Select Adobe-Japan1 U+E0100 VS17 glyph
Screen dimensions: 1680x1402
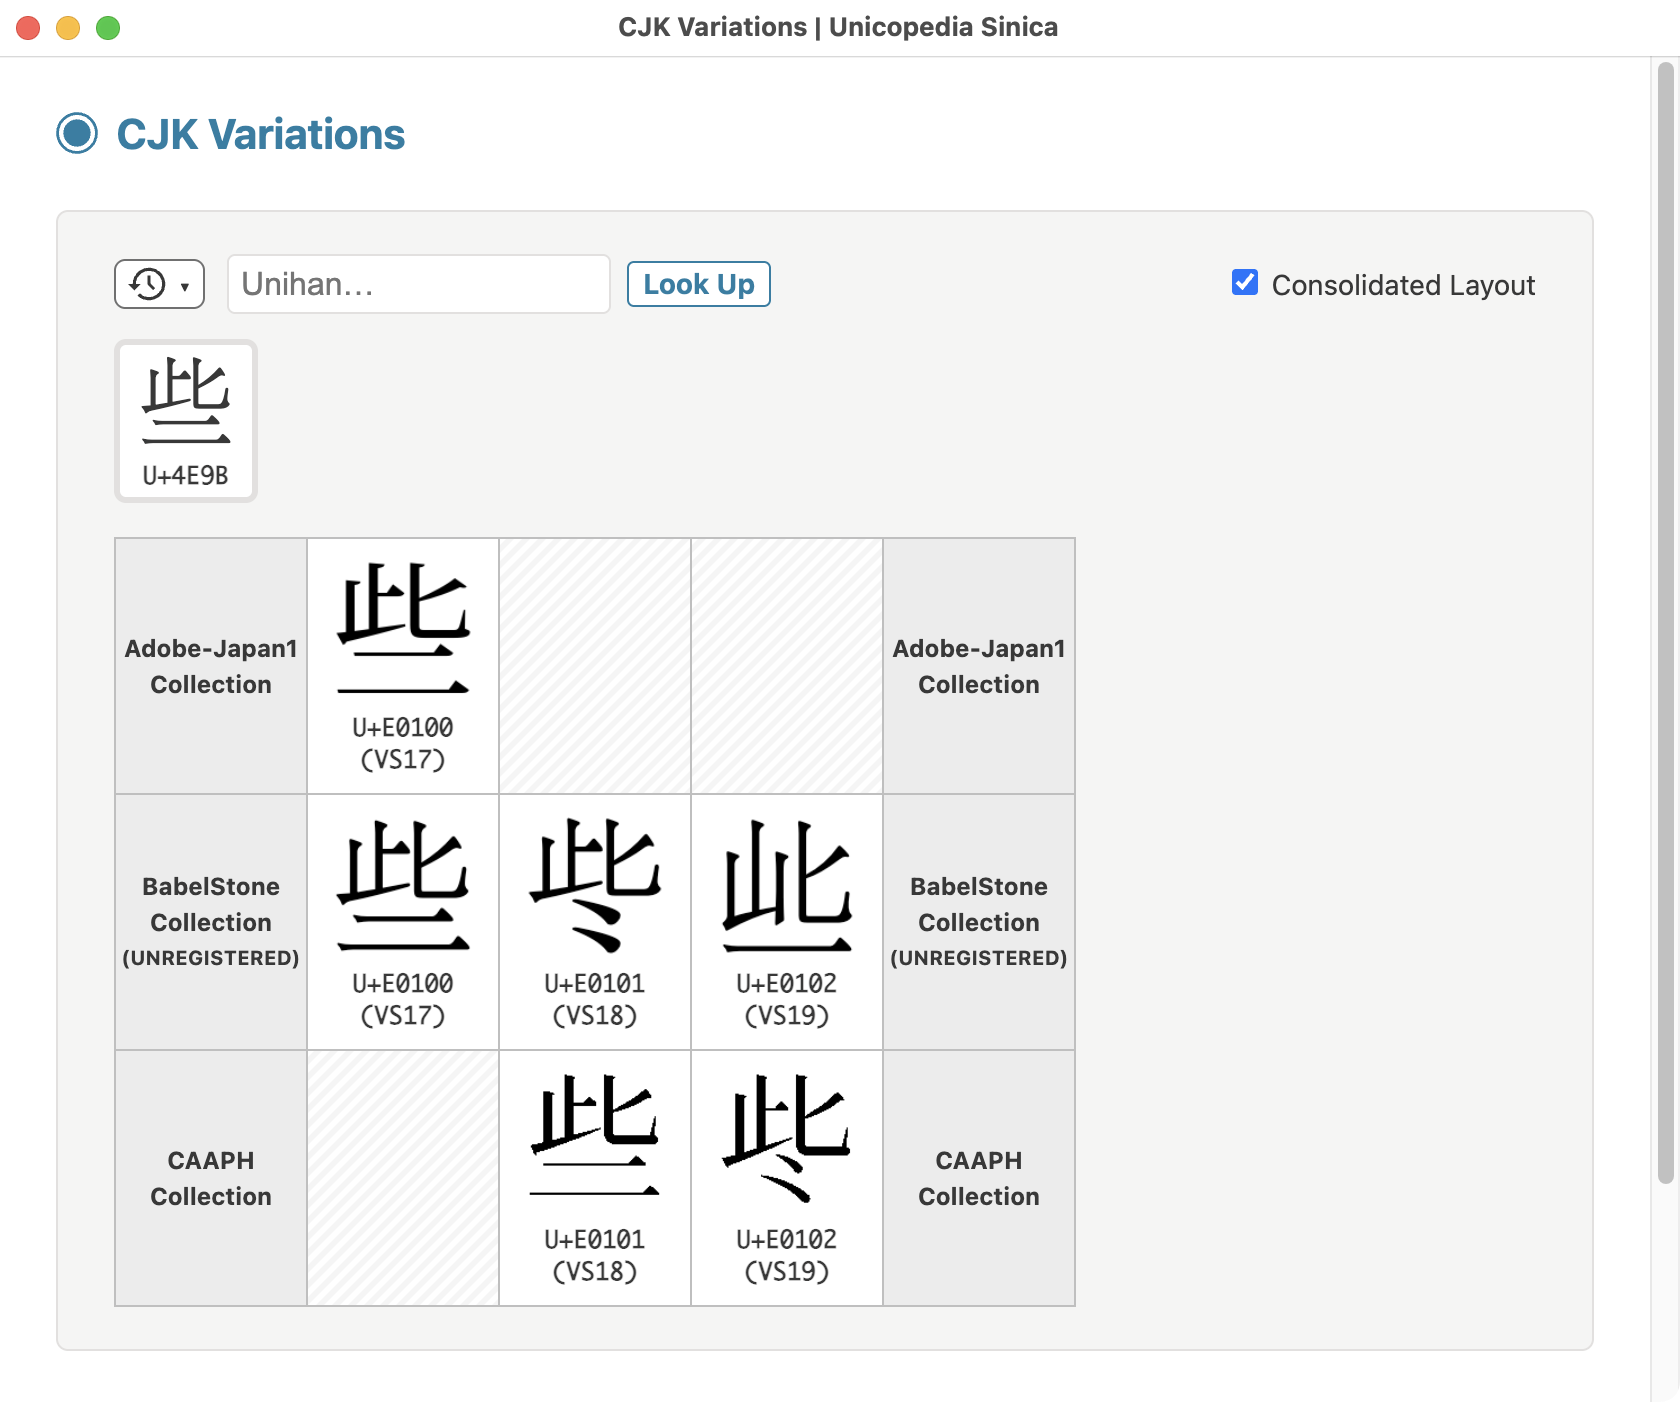tap(403, 666)
